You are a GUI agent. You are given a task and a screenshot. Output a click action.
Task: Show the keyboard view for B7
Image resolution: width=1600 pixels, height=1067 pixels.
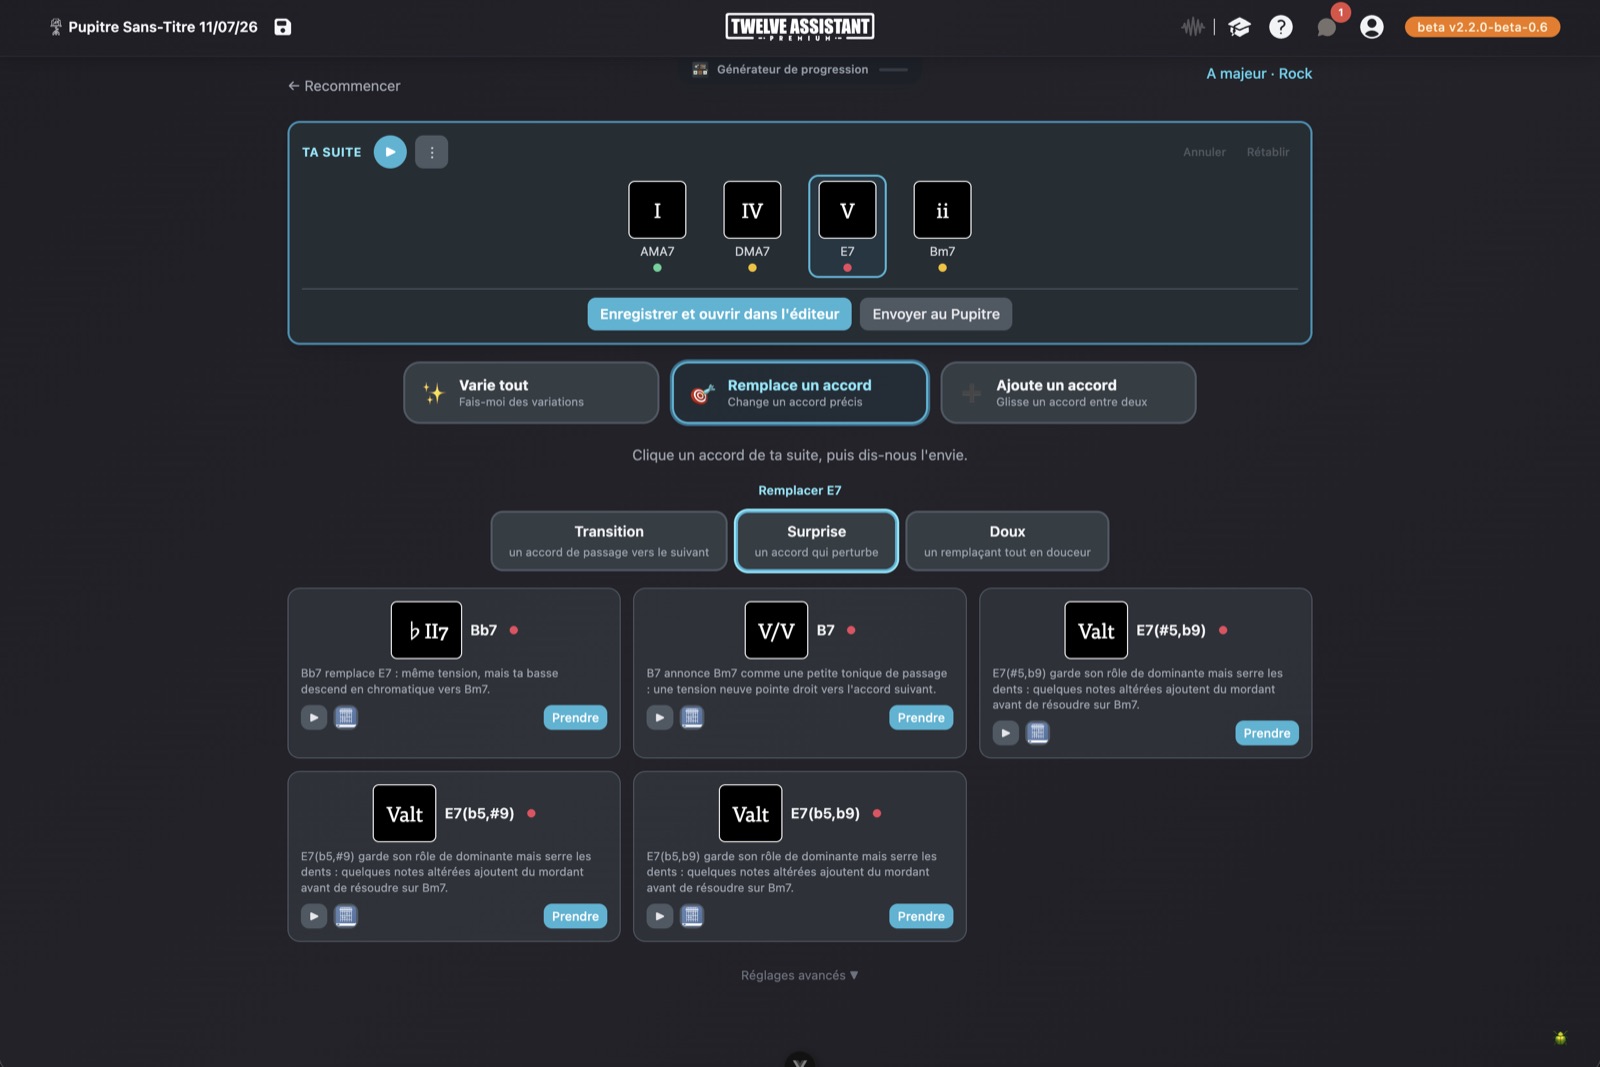692,717
